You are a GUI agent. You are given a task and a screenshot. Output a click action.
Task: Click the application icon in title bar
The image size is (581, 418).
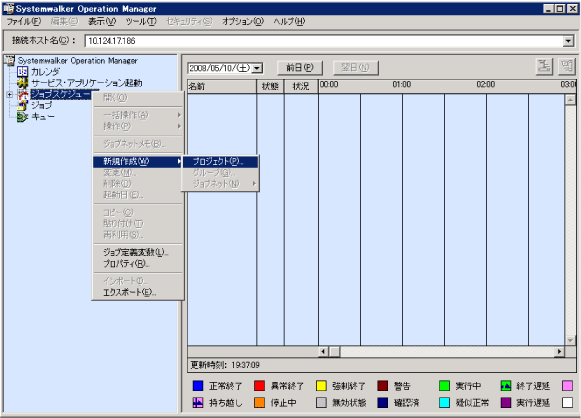(x=8, y=8)
